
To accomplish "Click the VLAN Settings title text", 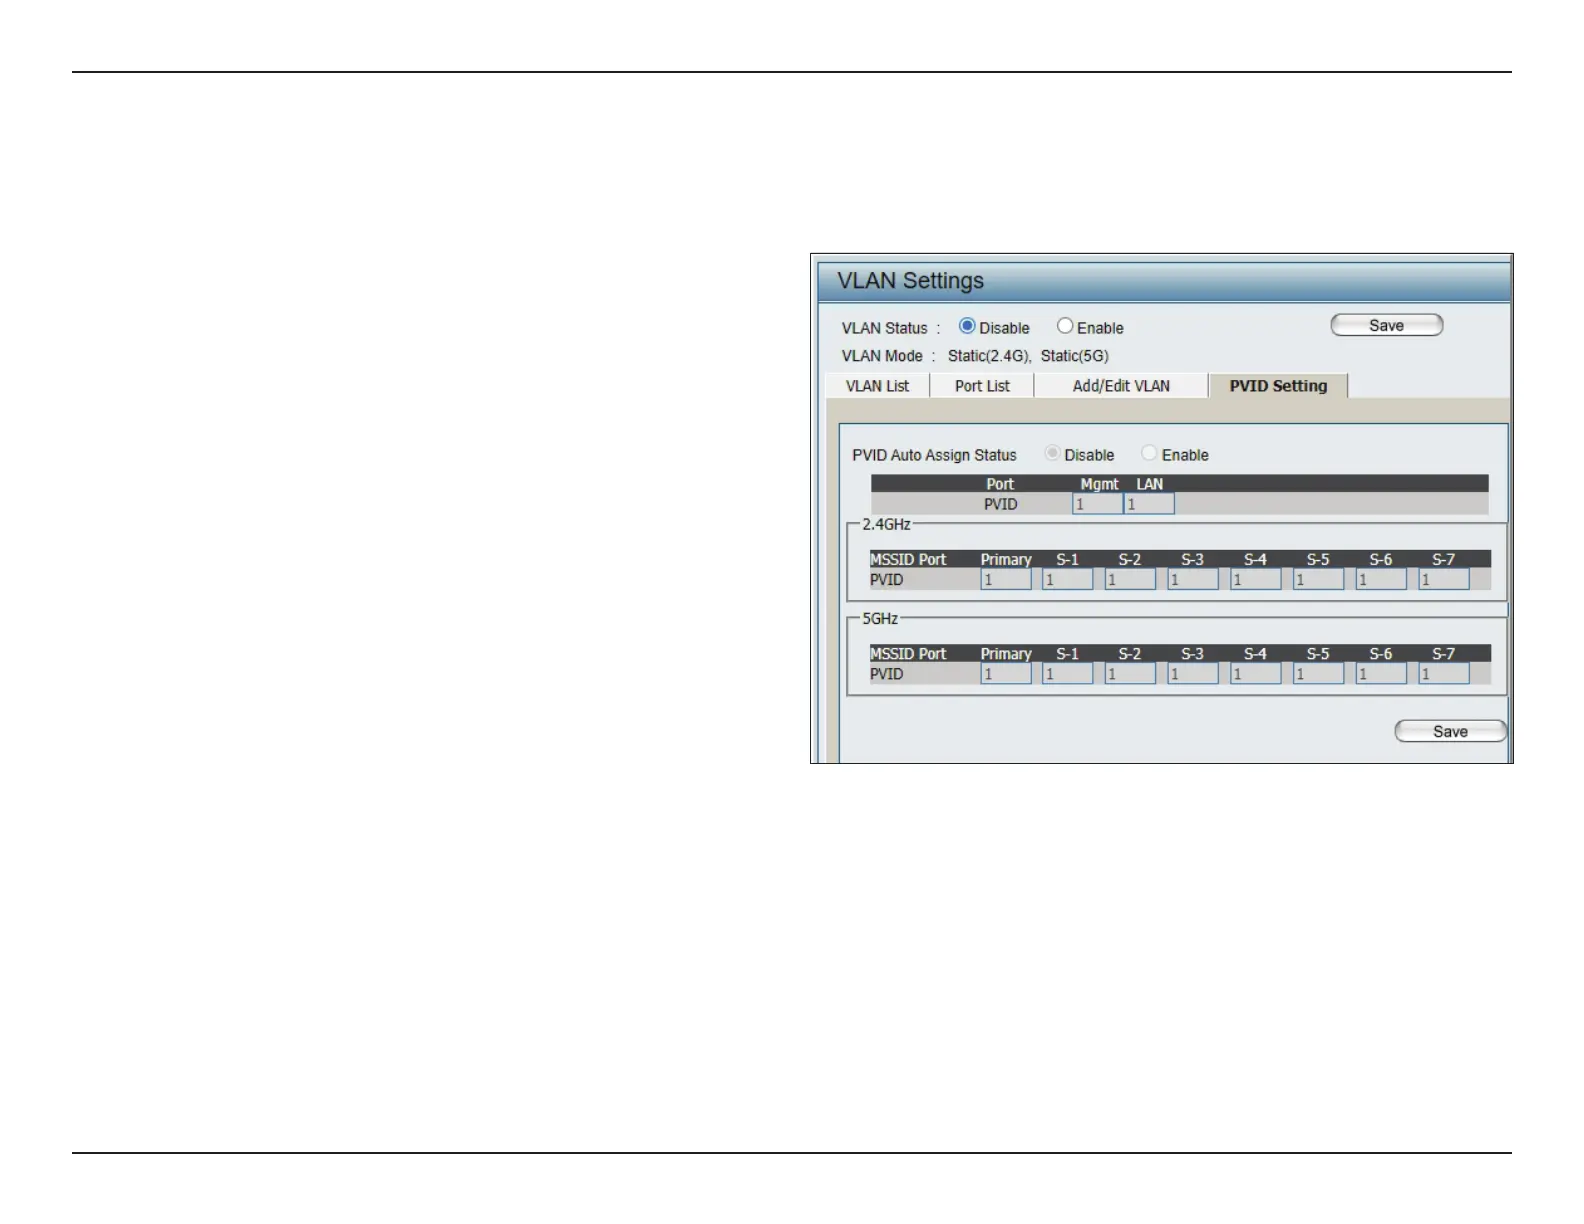I will coord(910,281).
